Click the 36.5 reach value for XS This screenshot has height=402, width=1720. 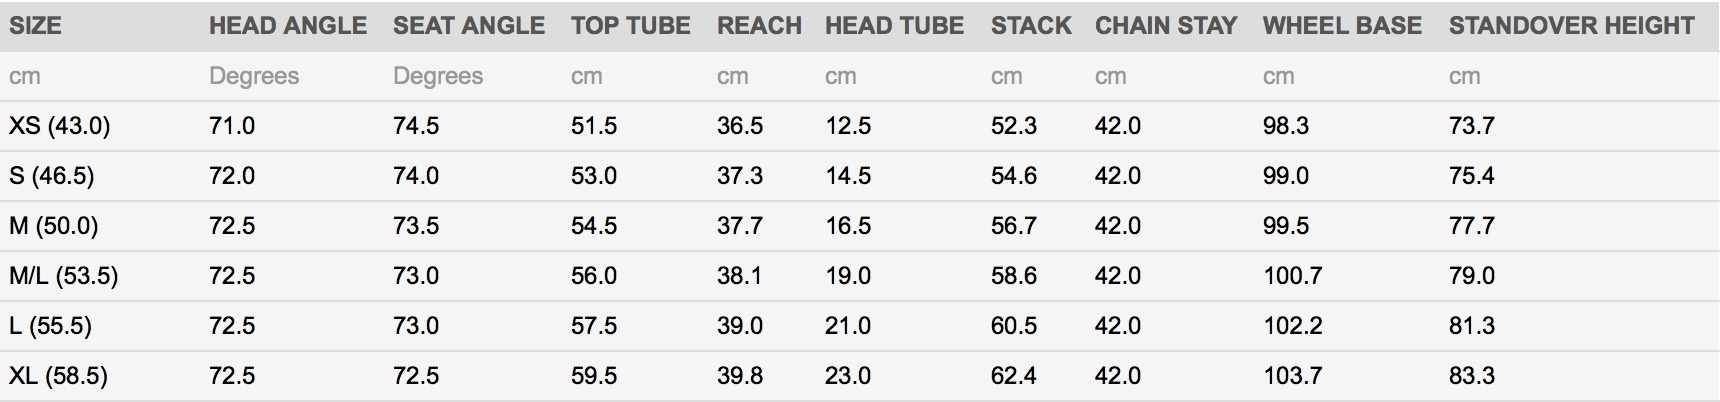point(740,126)
